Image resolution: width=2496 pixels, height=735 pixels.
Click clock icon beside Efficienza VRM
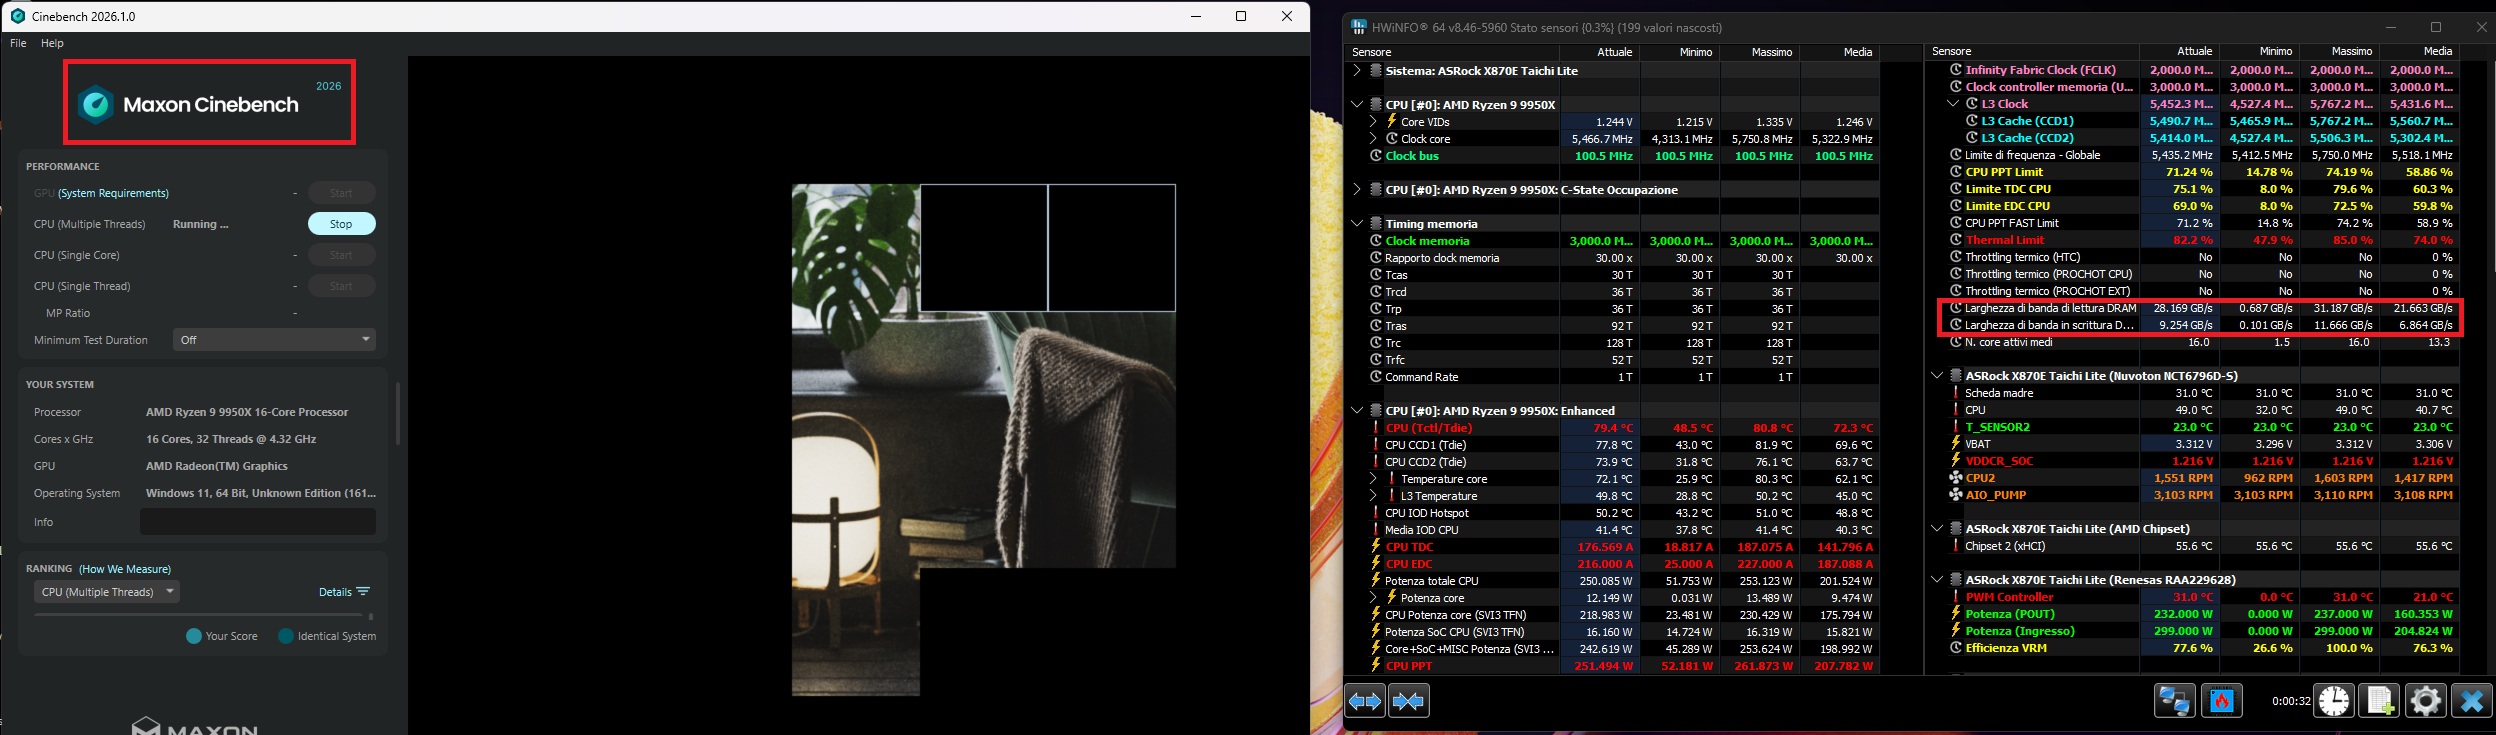(1956, 648)
